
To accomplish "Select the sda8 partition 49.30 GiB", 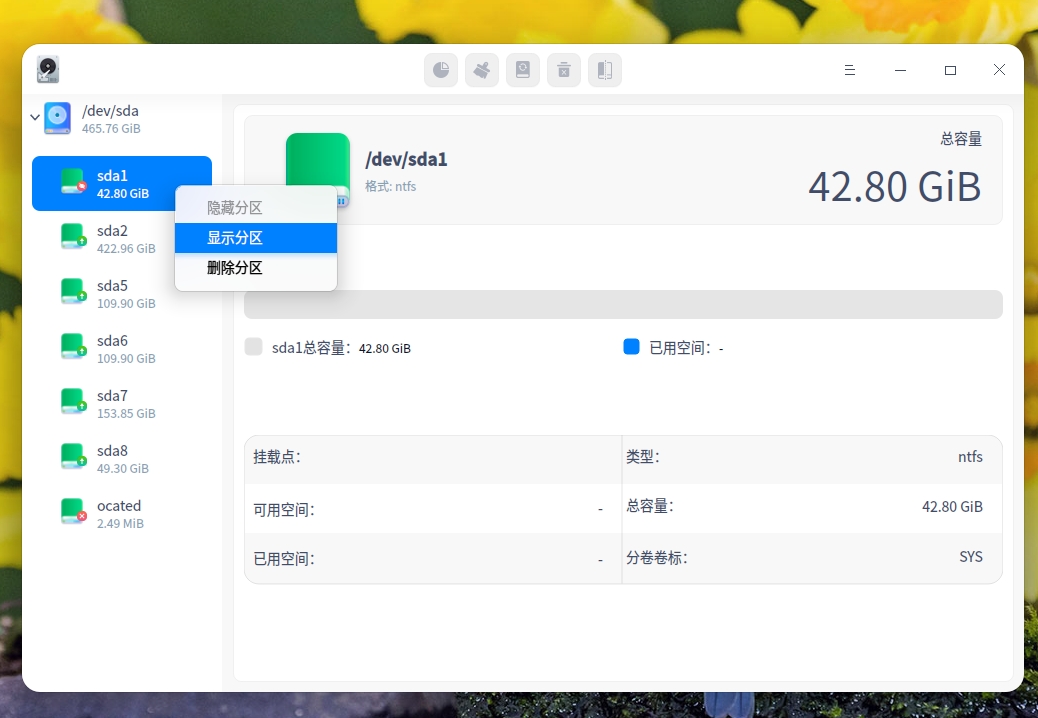I will point(122,459).
